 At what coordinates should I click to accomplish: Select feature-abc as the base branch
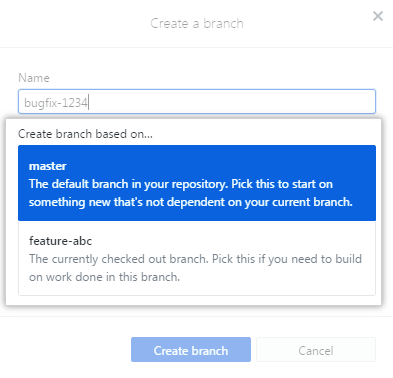tap(197, 258)
